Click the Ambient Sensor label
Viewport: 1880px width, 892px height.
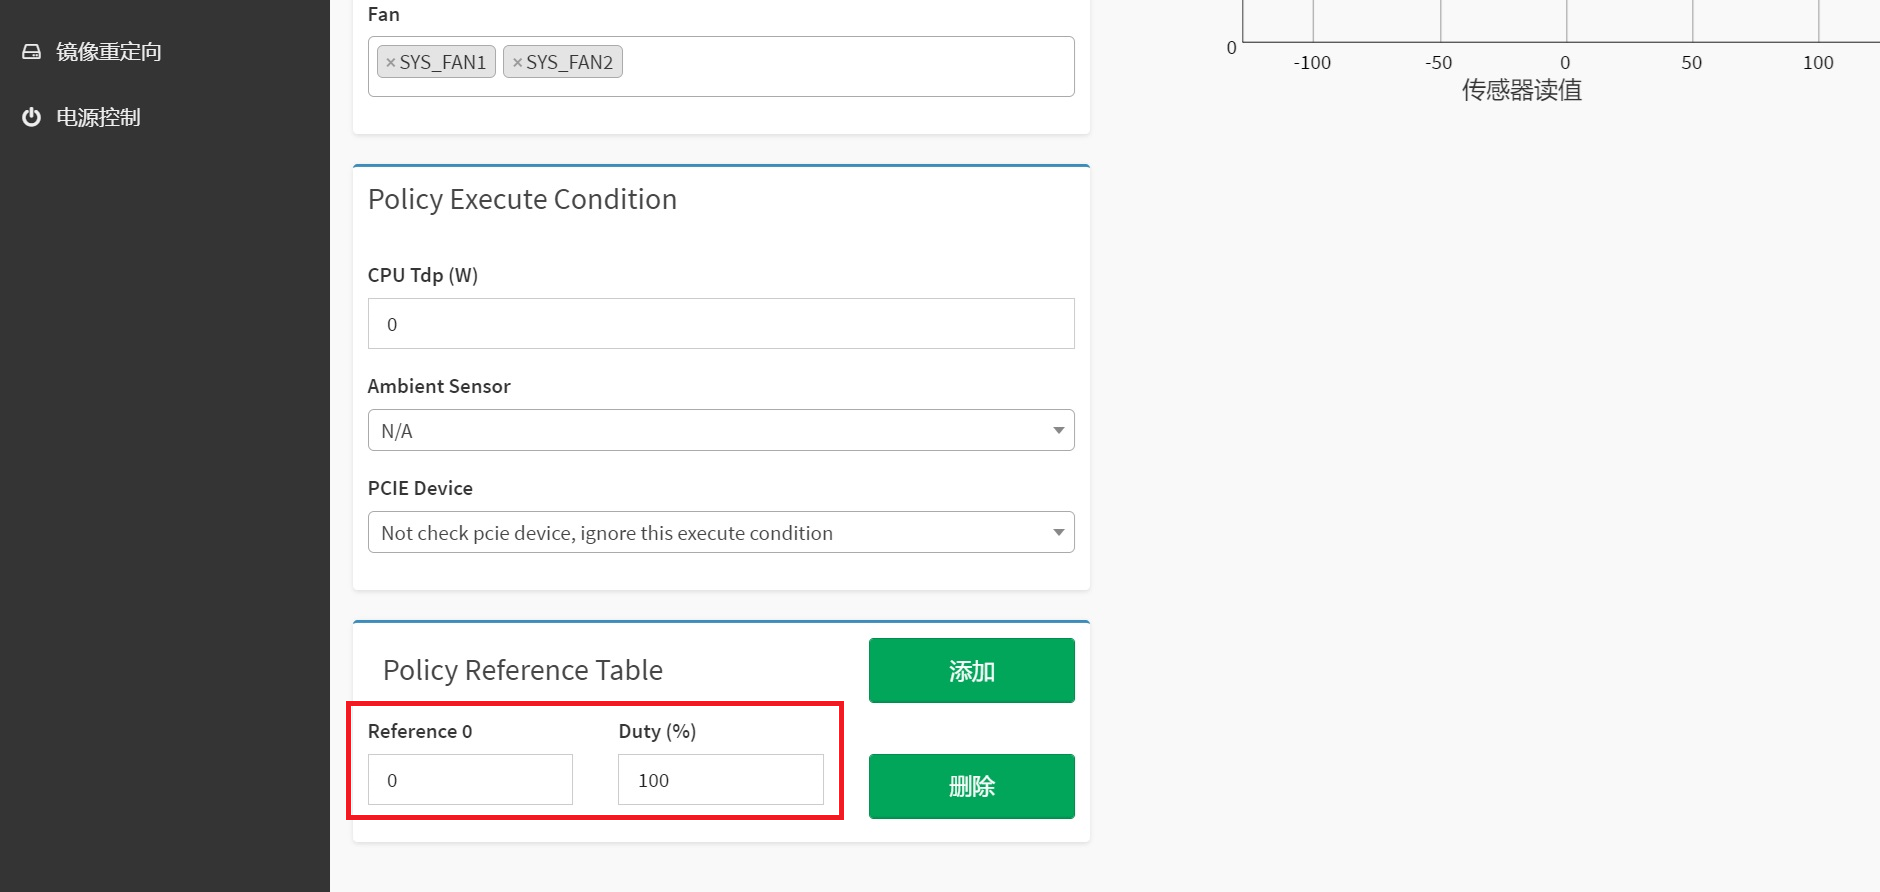[x=439, y=386]
